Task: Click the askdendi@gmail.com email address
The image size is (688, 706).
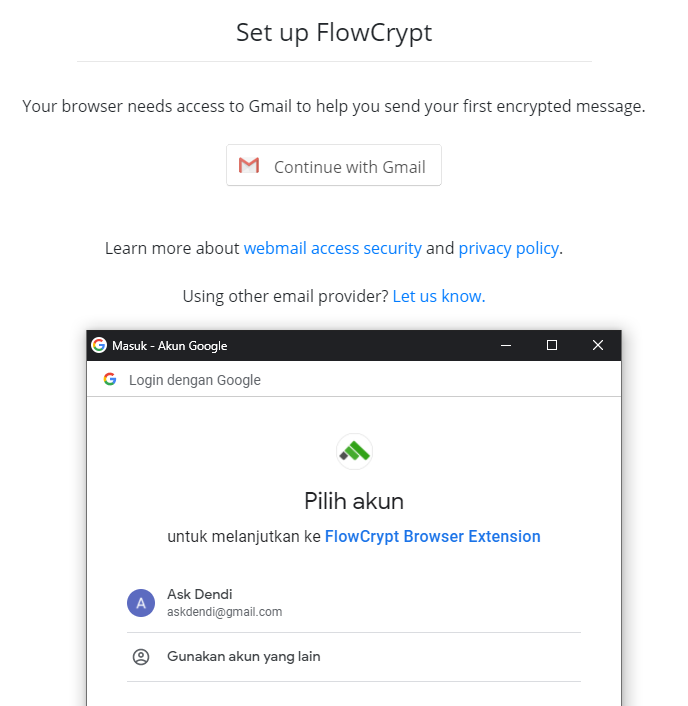Action: click(x=225, y=612)
